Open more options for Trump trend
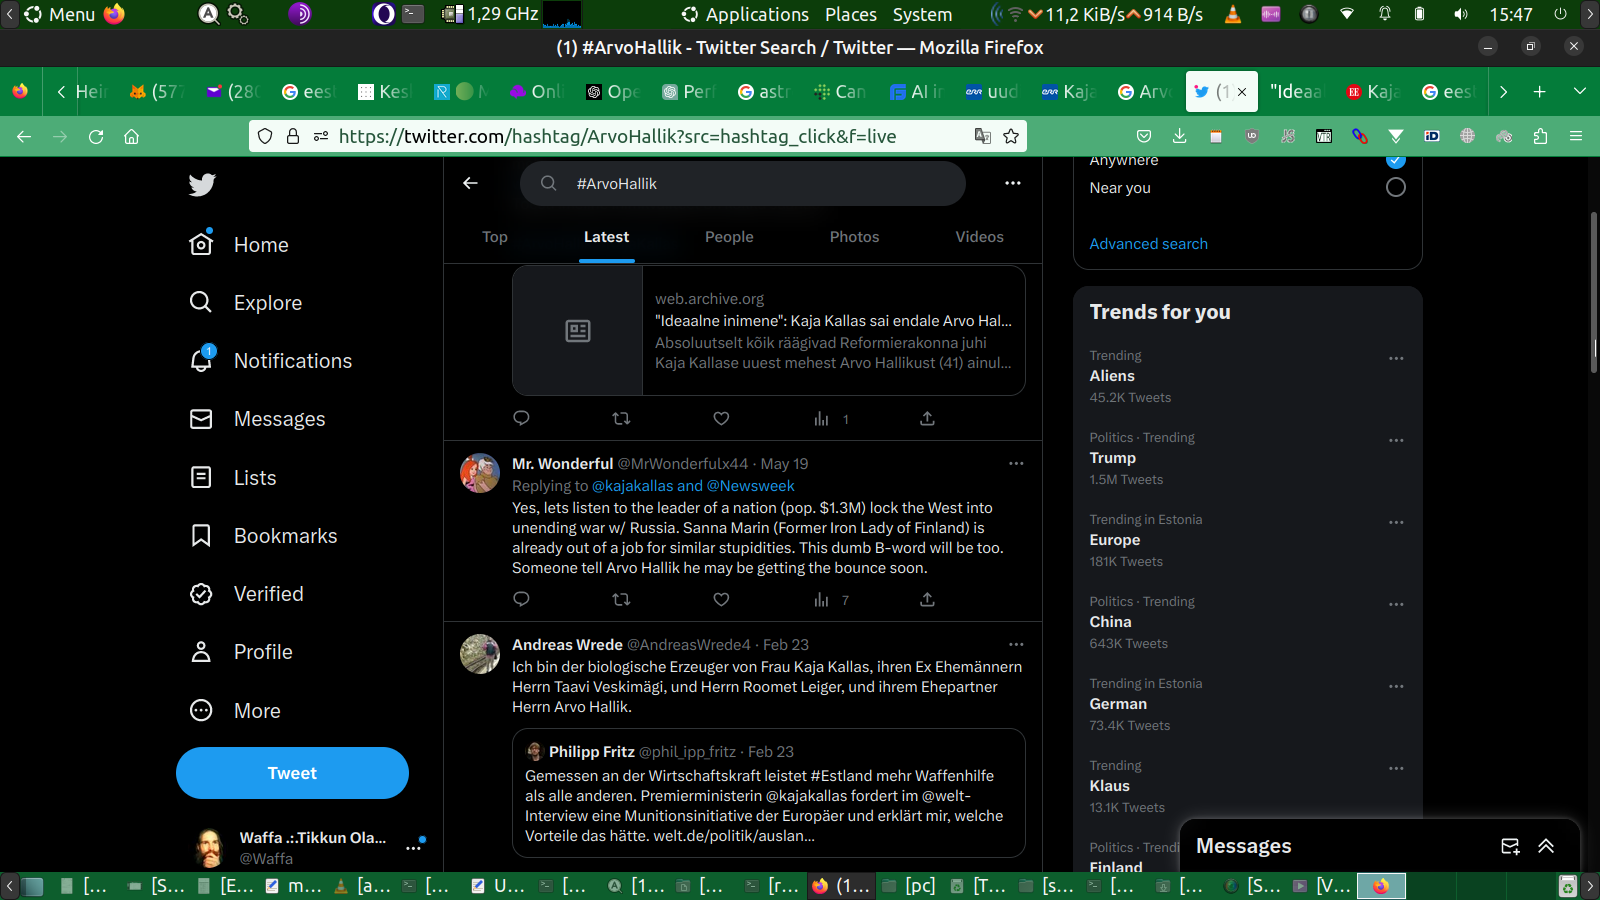This screenshot has width=1600, height=900. pos(1396,440)
